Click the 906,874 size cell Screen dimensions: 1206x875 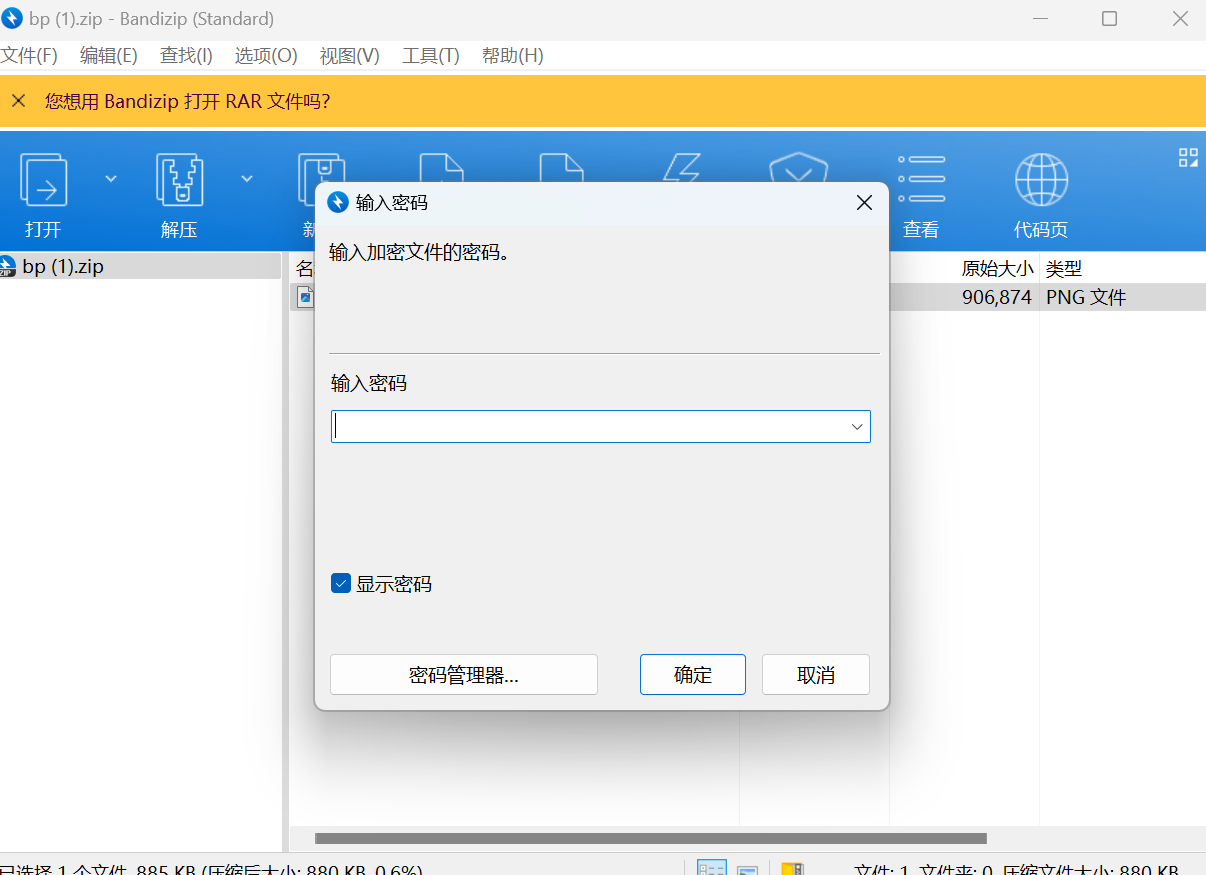pos(997,297)
